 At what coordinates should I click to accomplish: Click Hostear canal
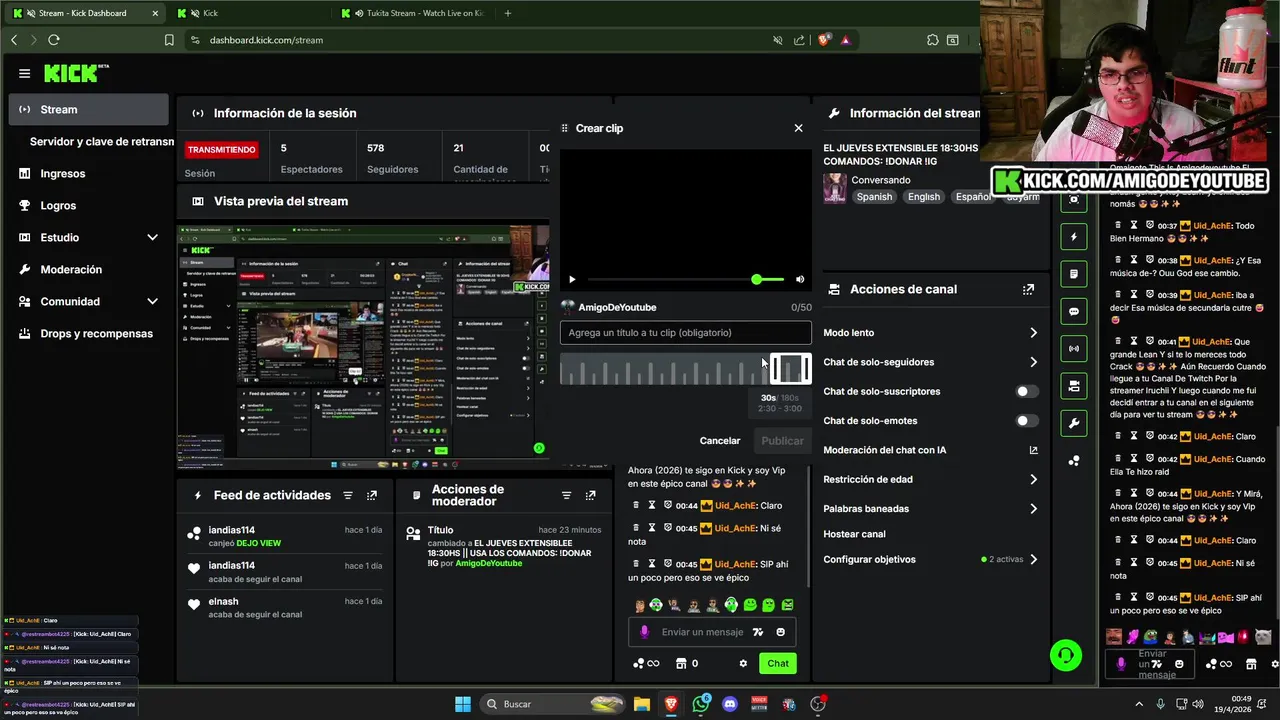pyautogui.click(x=854, y=534)
